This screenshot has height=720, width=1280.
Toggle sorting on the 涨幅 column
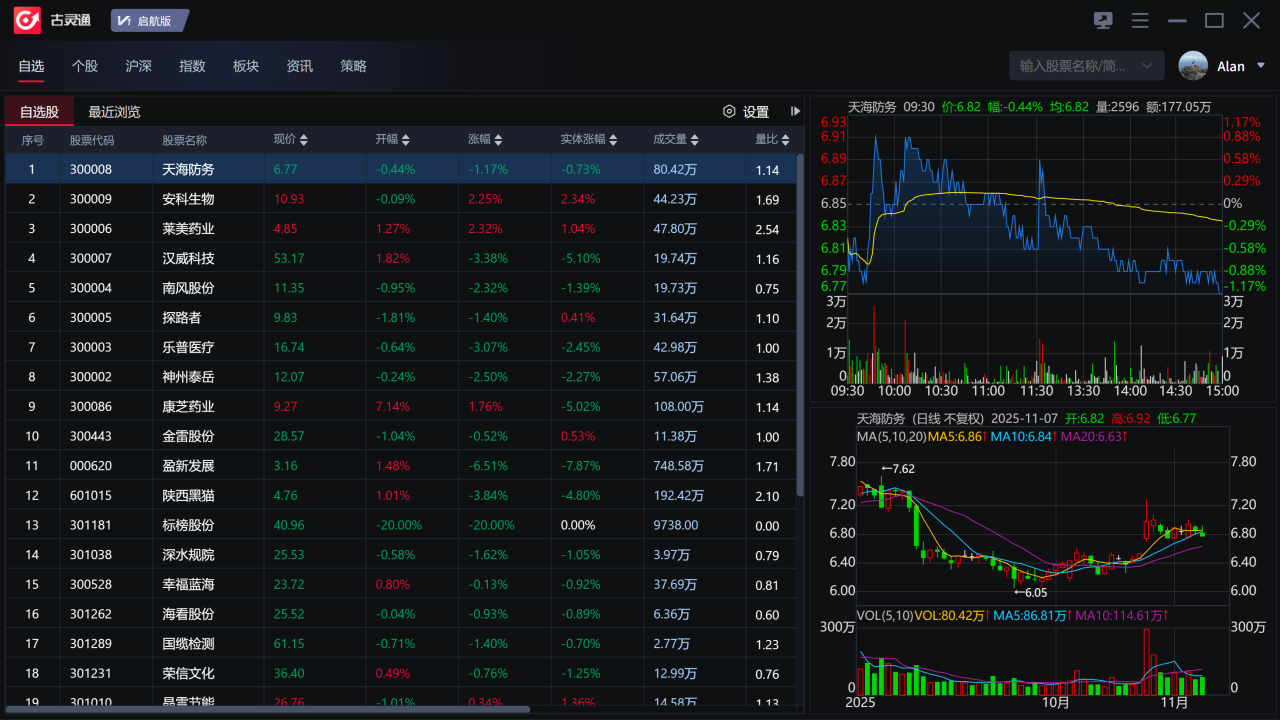(498, 140)
